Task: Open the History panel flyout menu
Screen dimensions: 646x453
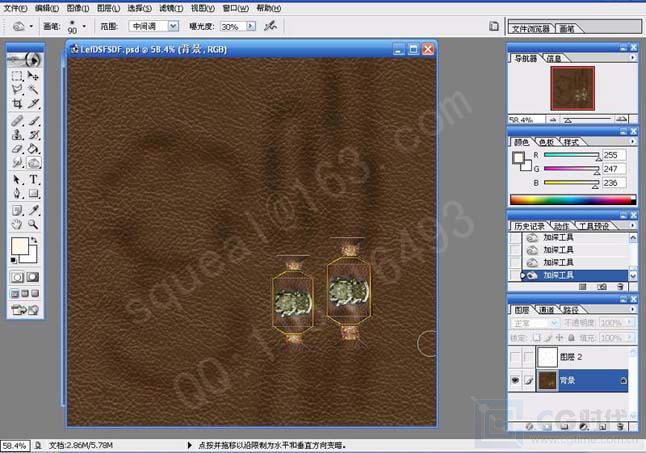Action: coord(633,225)
